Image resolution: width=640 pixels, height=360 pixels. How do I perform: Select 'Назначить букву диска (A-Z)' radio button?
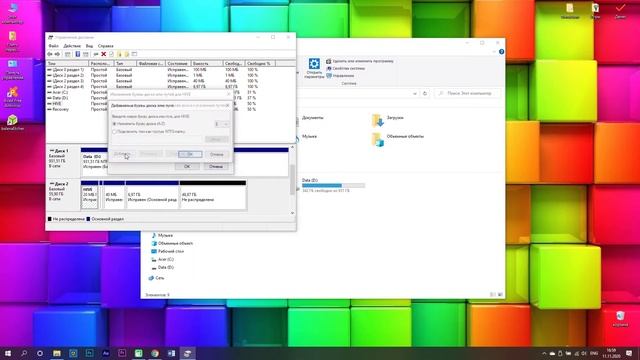click(x=114, y=124)
